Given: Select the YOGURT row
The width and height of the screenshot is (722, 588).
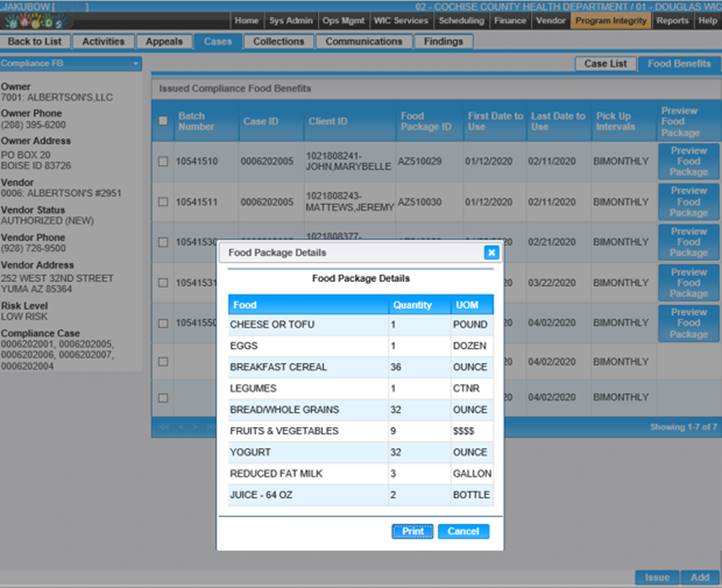Looking at the screenshot, I should tap(361, 452).
